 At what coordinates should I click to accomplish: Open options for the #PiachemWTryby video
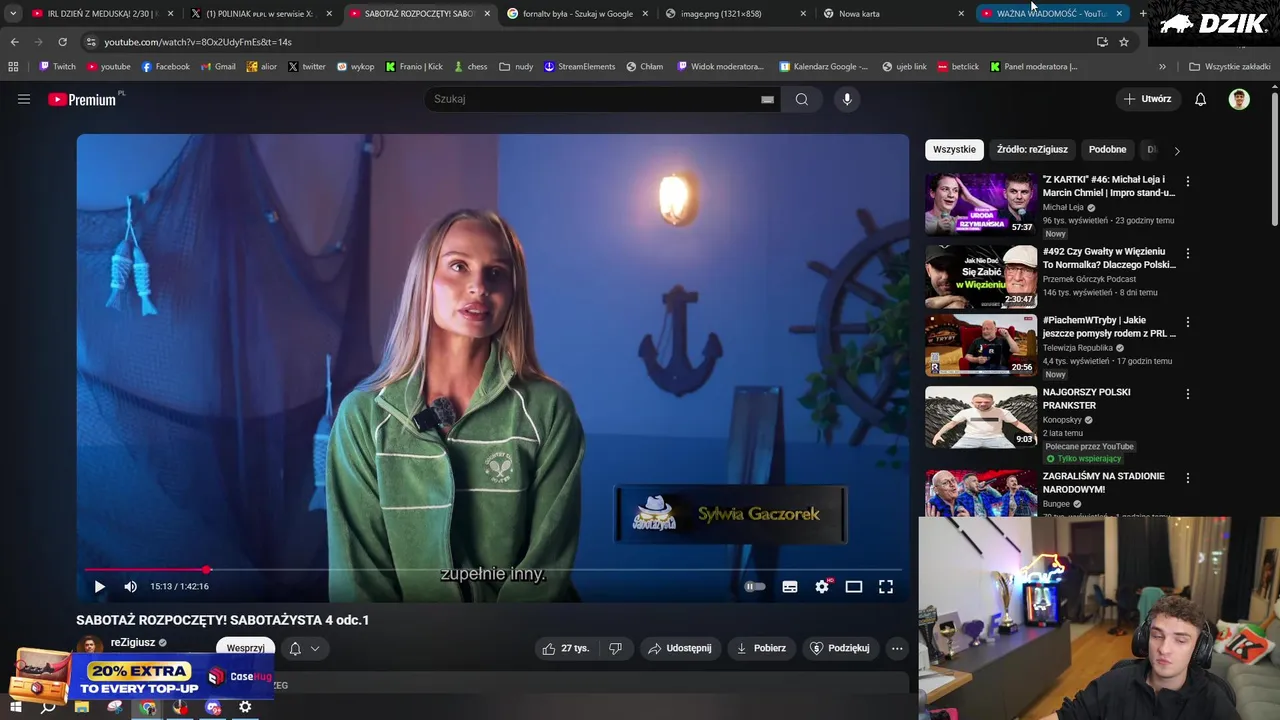click(1187, 322)
